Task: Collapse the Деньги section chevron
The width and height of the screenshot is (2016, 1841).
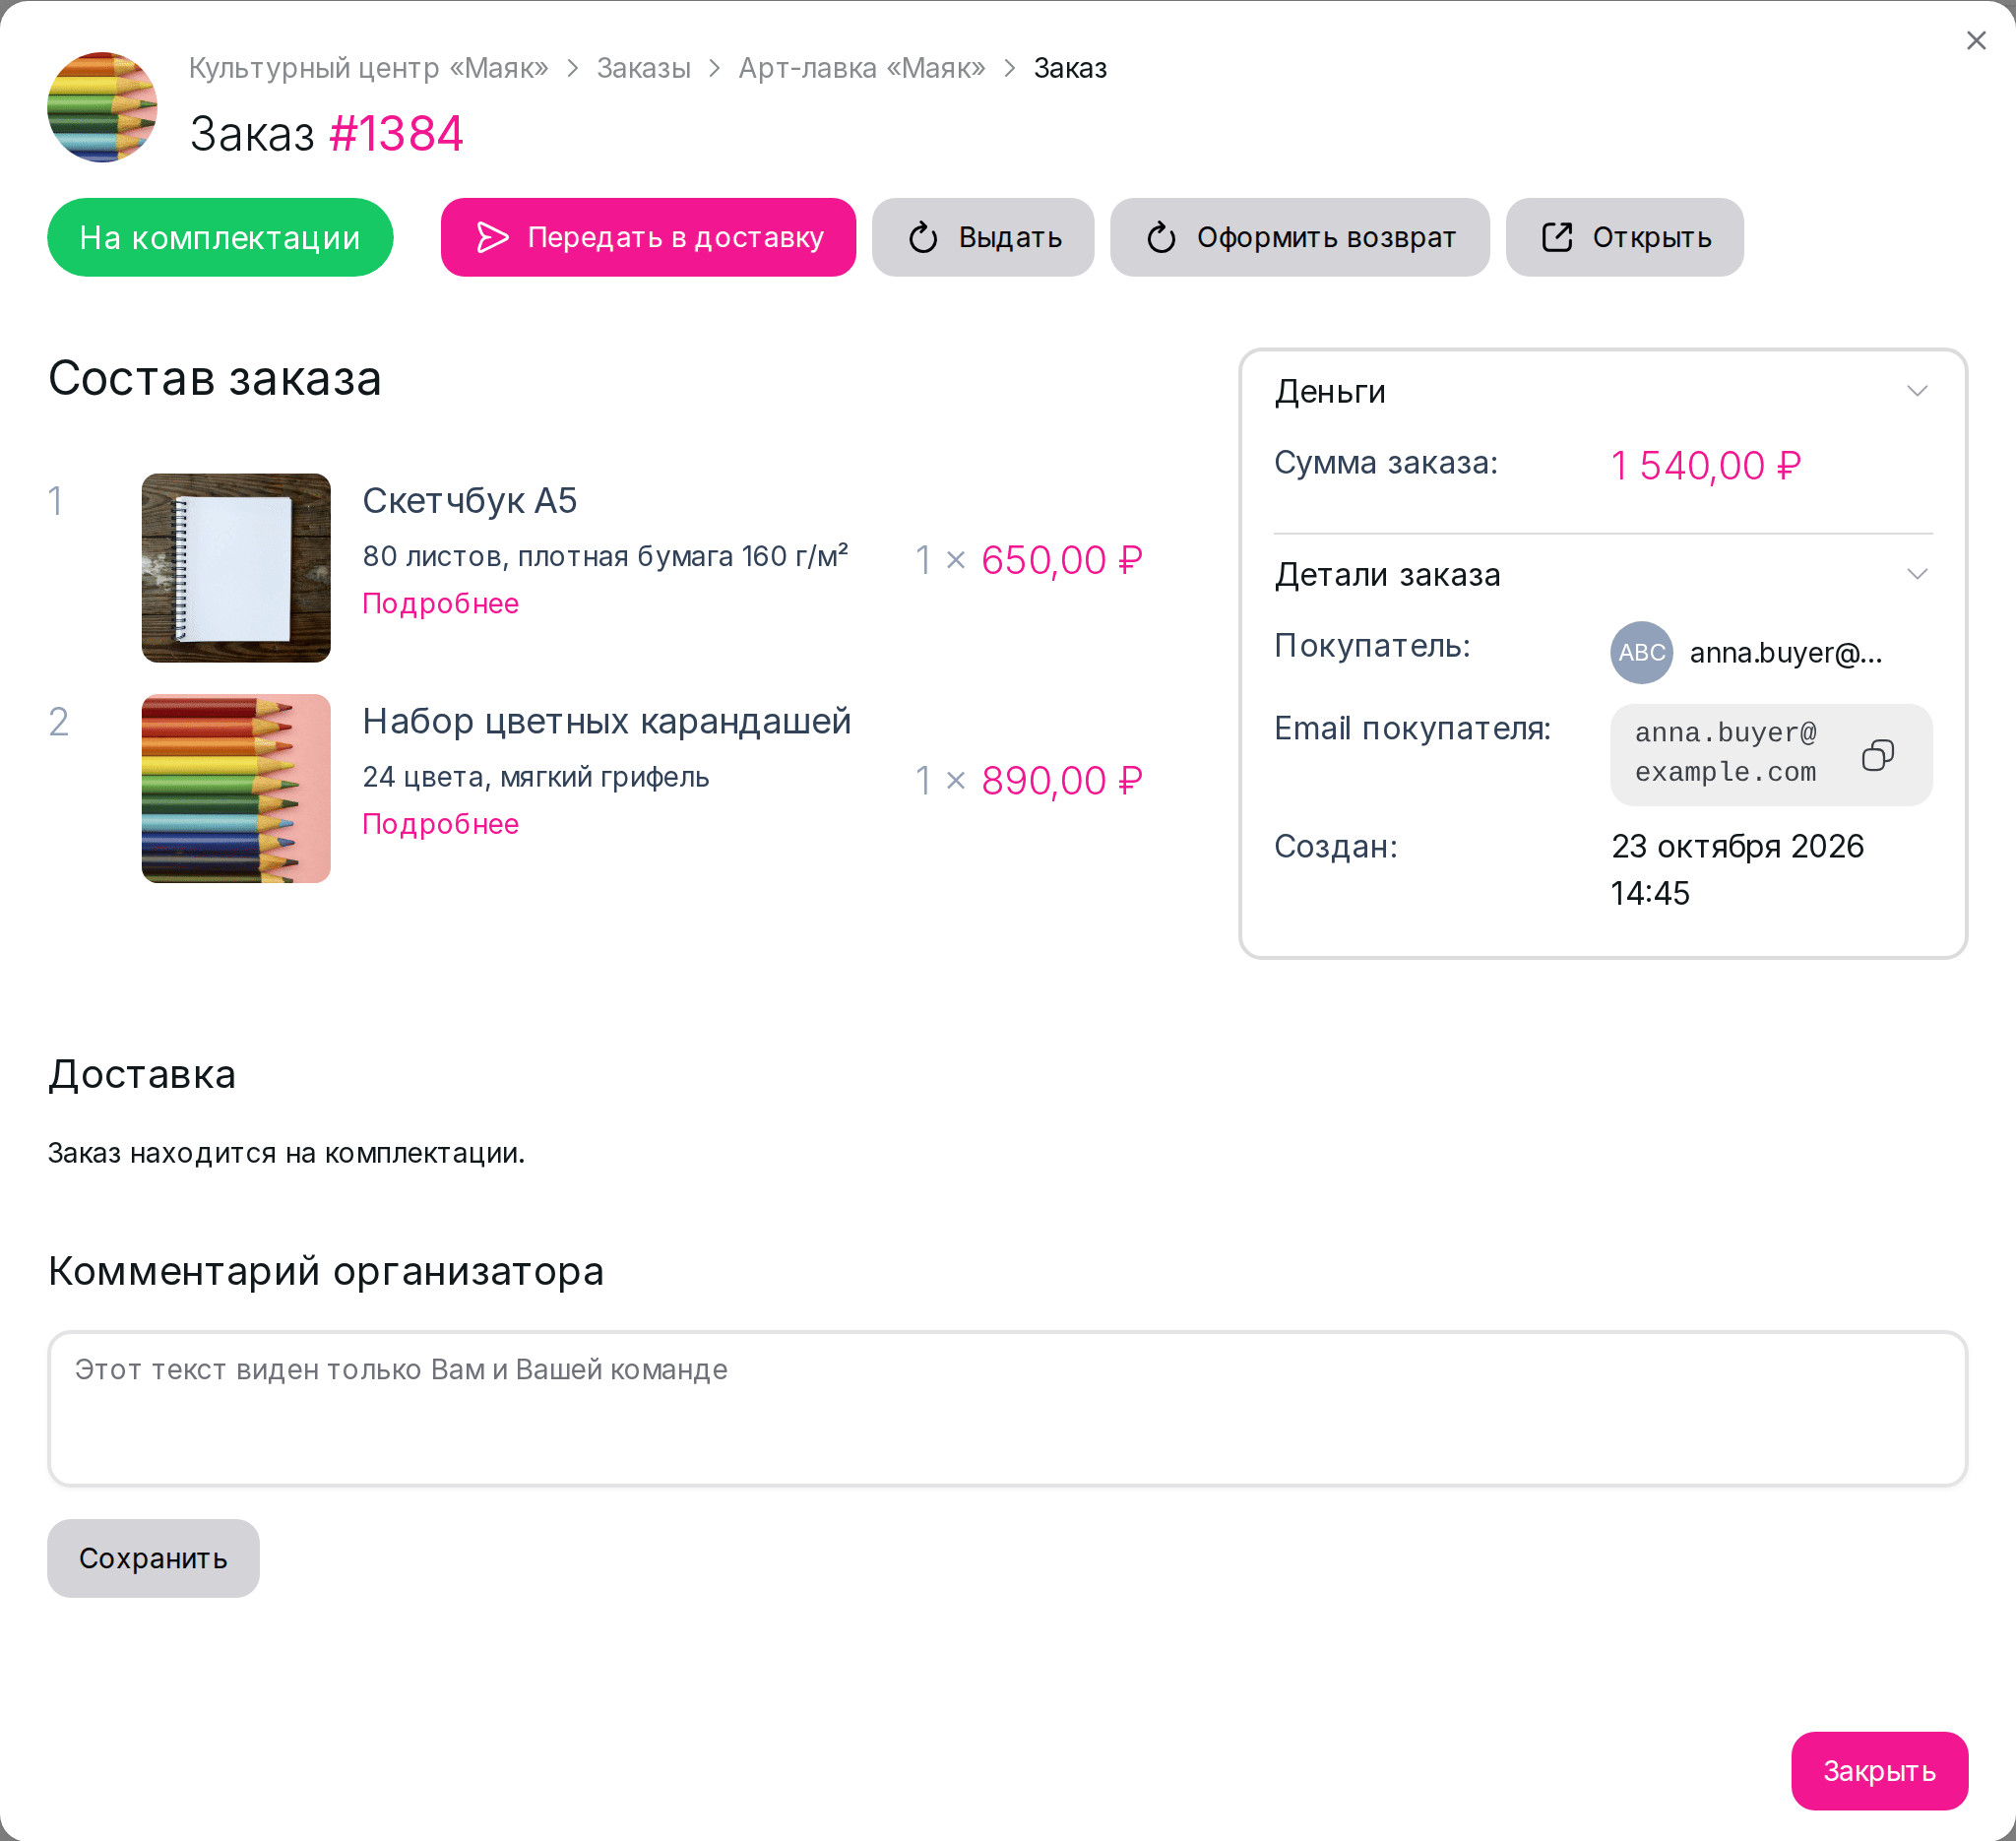Action: click(1916, 391)
